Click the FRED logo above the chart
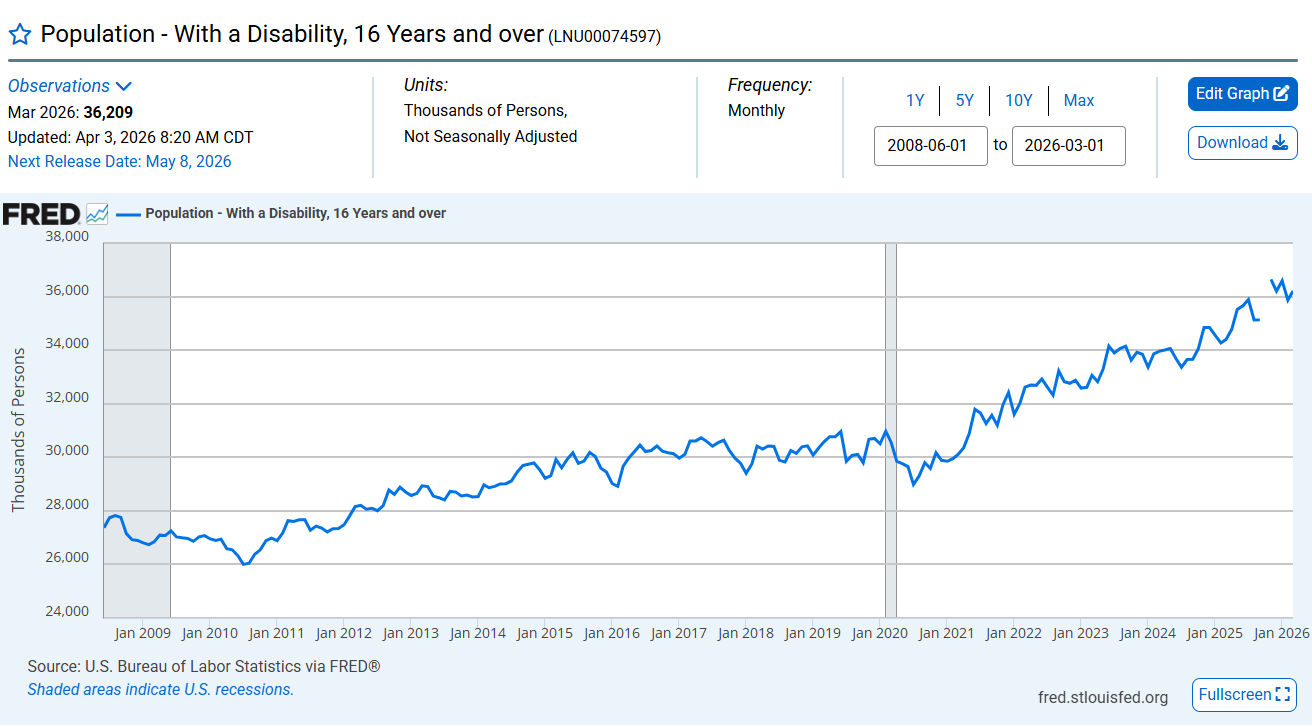This screenshot has width=1312, height=727. pos(41,214)
